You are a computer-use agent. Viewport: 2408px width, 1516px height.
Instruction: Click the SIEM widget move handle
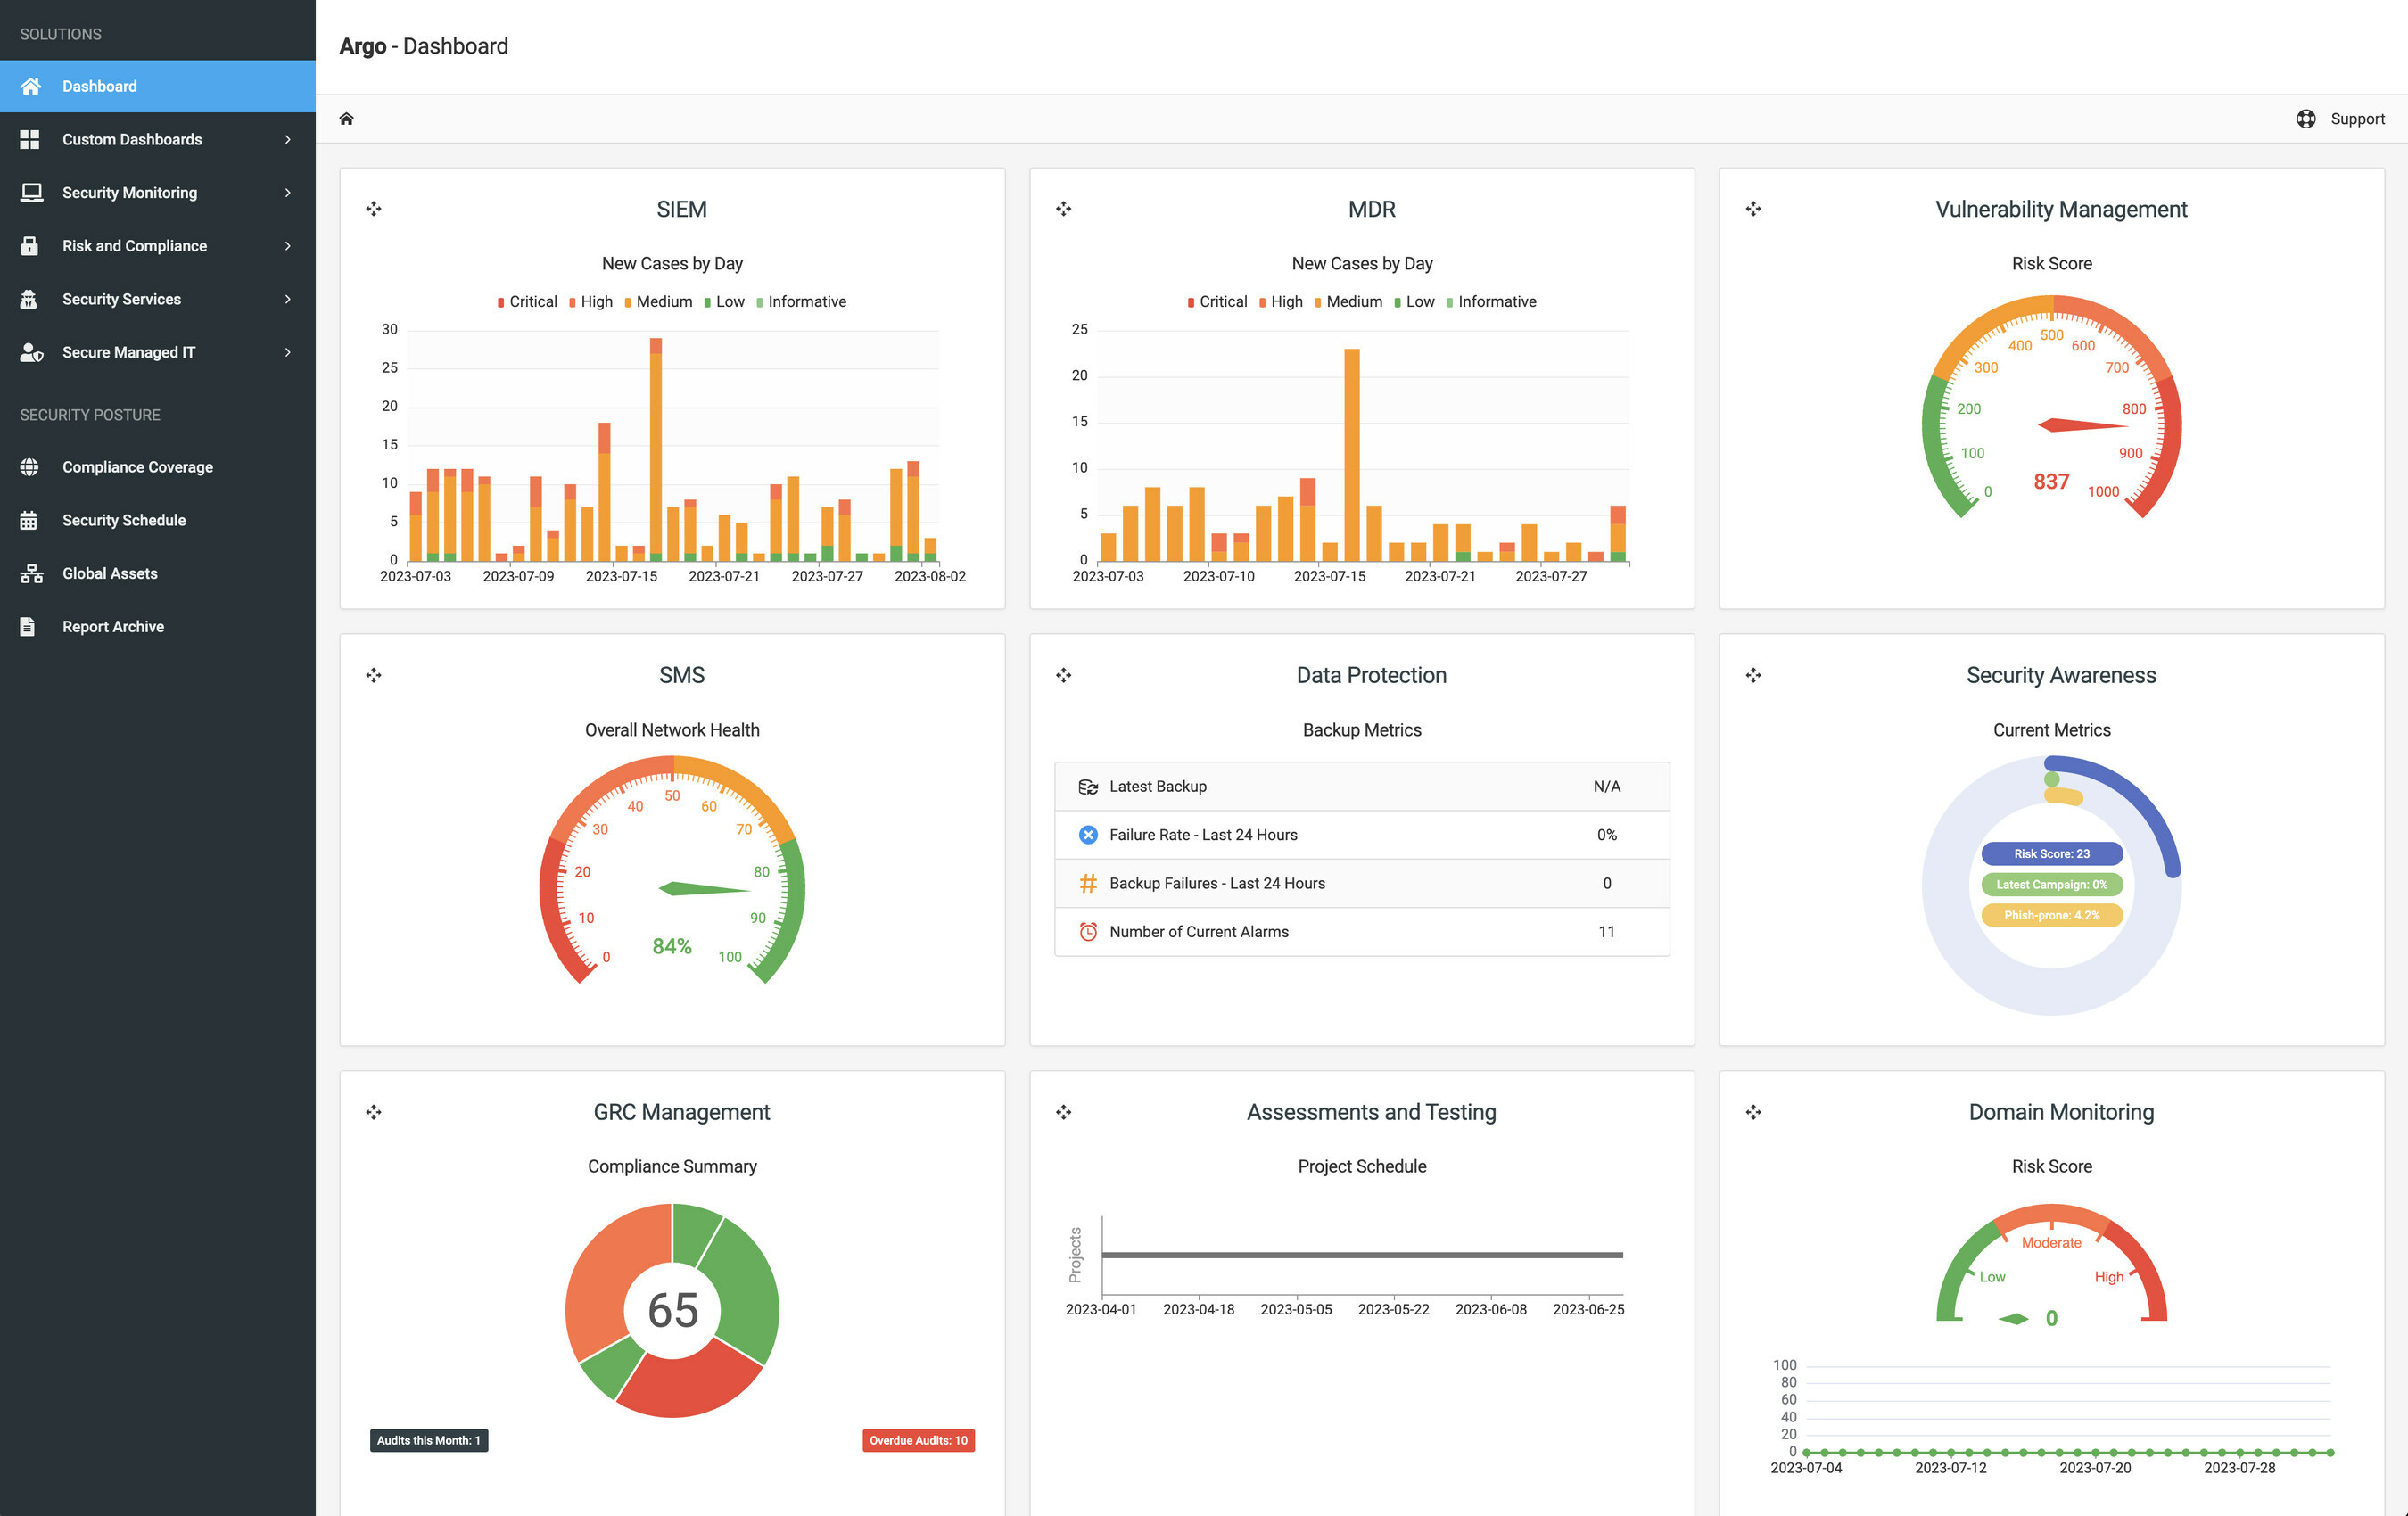(374, 209)
